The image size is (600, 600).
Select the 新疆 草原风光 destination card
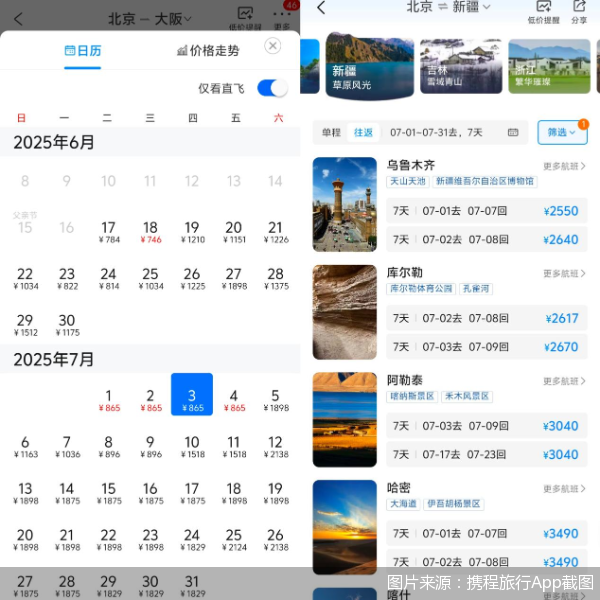tap(369, 66)
